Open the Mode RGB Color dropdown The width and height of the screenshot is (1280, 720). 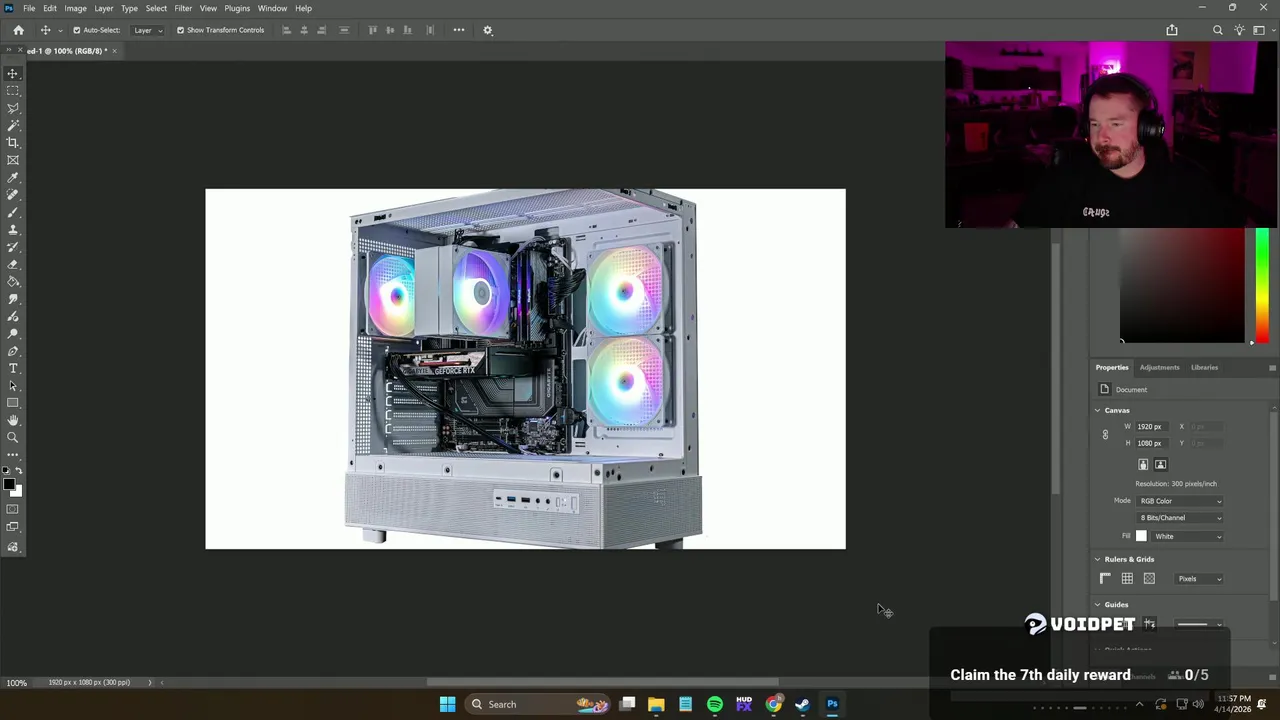pos(1181,501)
